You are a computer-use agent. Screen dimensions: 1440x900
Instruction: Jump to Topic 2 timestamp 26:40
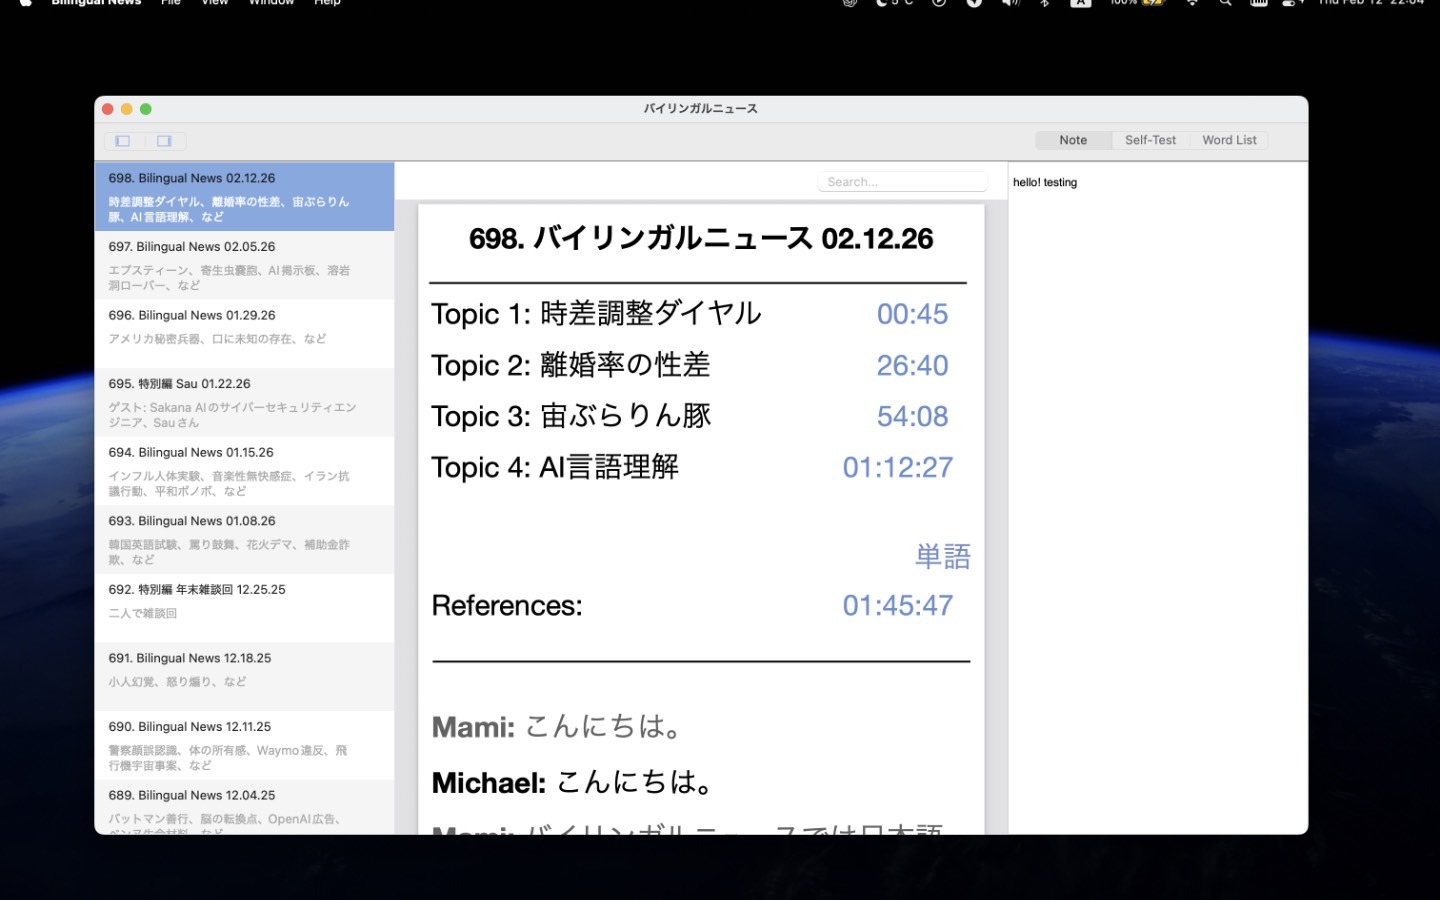[912, 365]
